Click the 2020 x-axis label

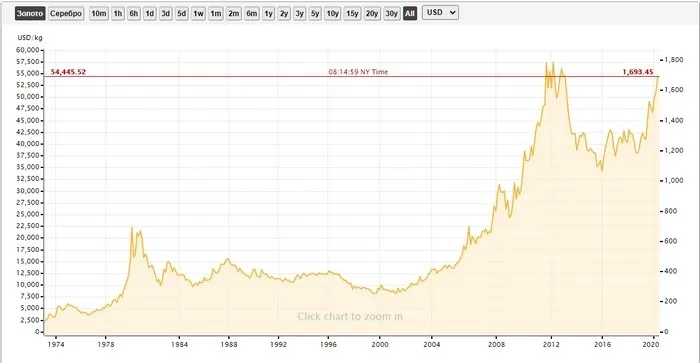coord(651,344)
